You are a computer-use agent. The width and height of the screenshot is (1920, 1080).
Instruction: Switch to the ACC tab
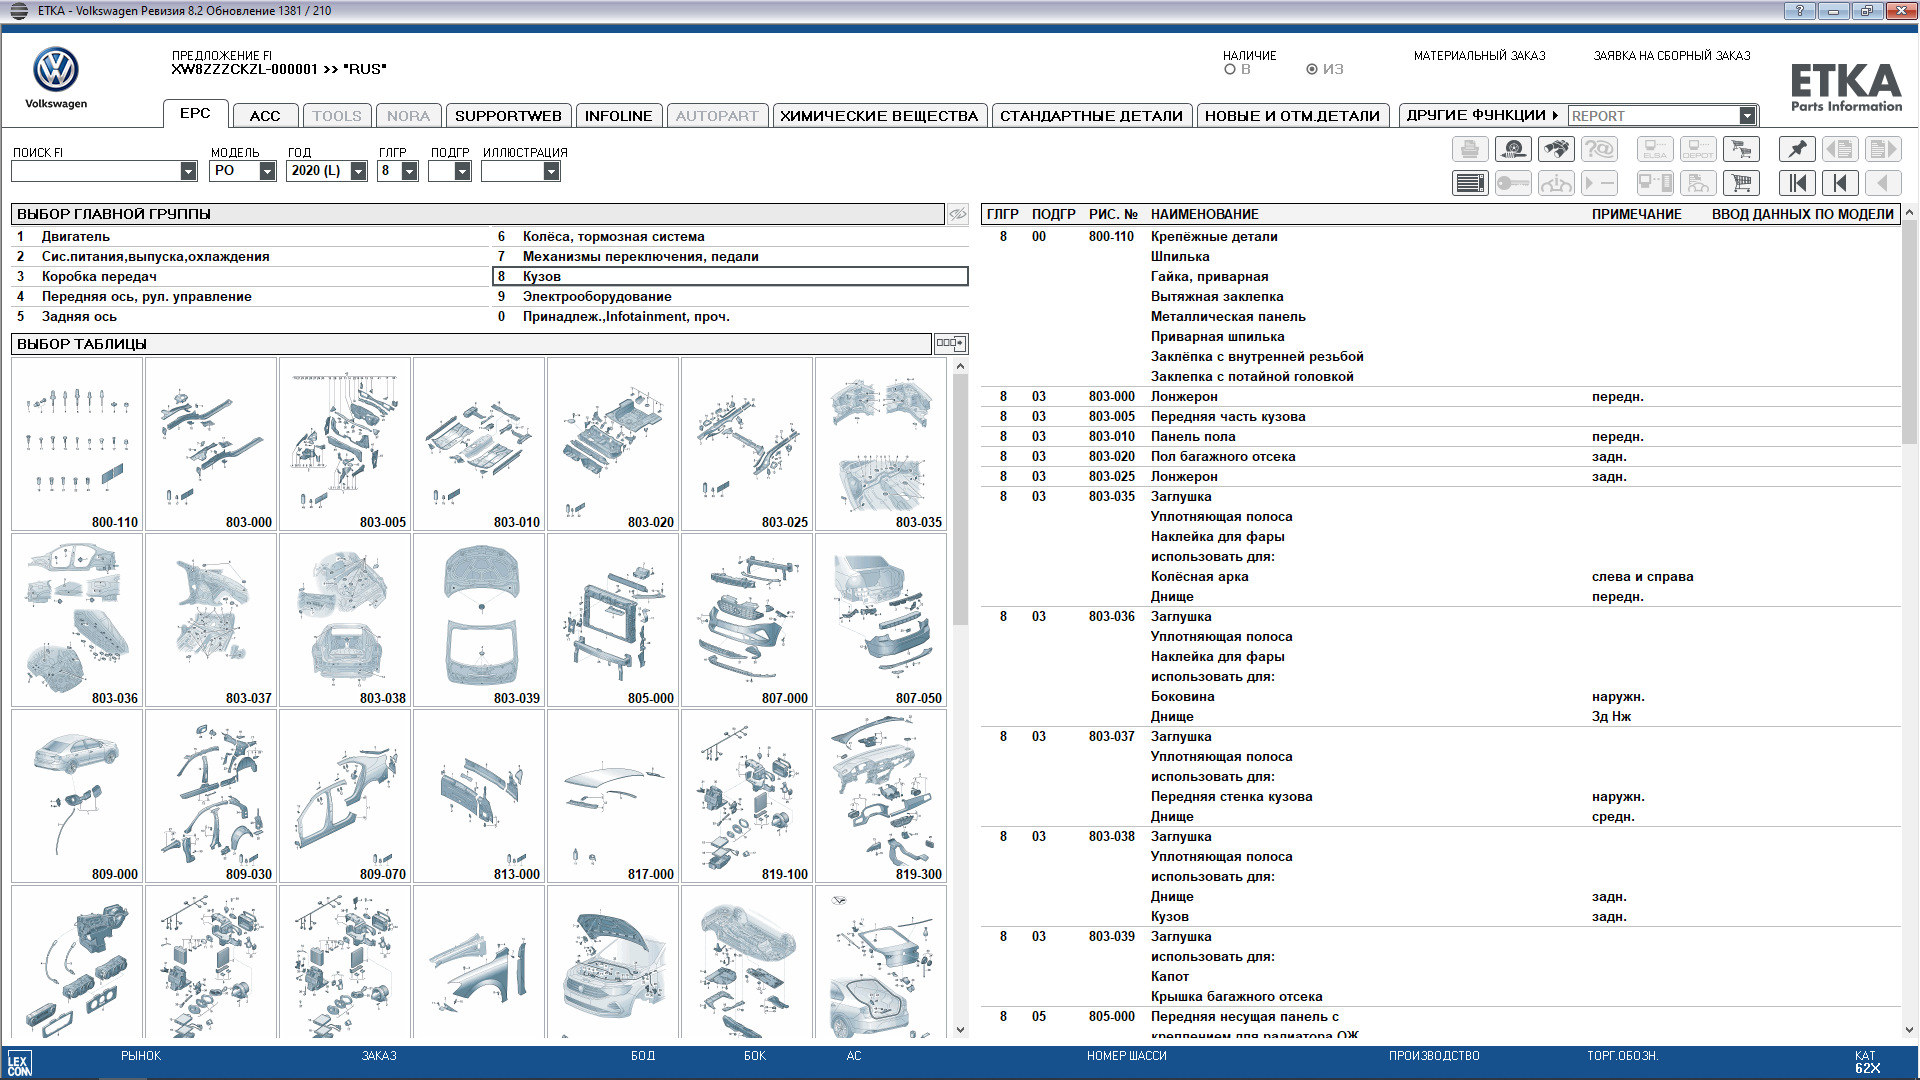265,116
